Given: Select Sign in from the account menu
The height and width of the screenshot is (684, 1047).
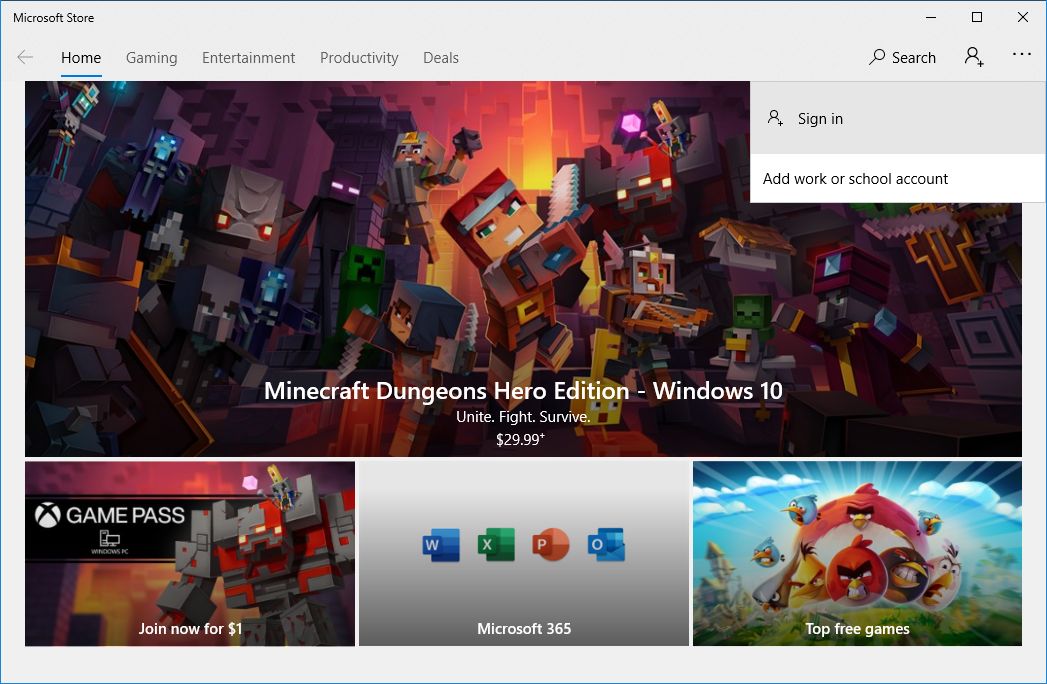Looking at the screenshot, I should 819,118.
